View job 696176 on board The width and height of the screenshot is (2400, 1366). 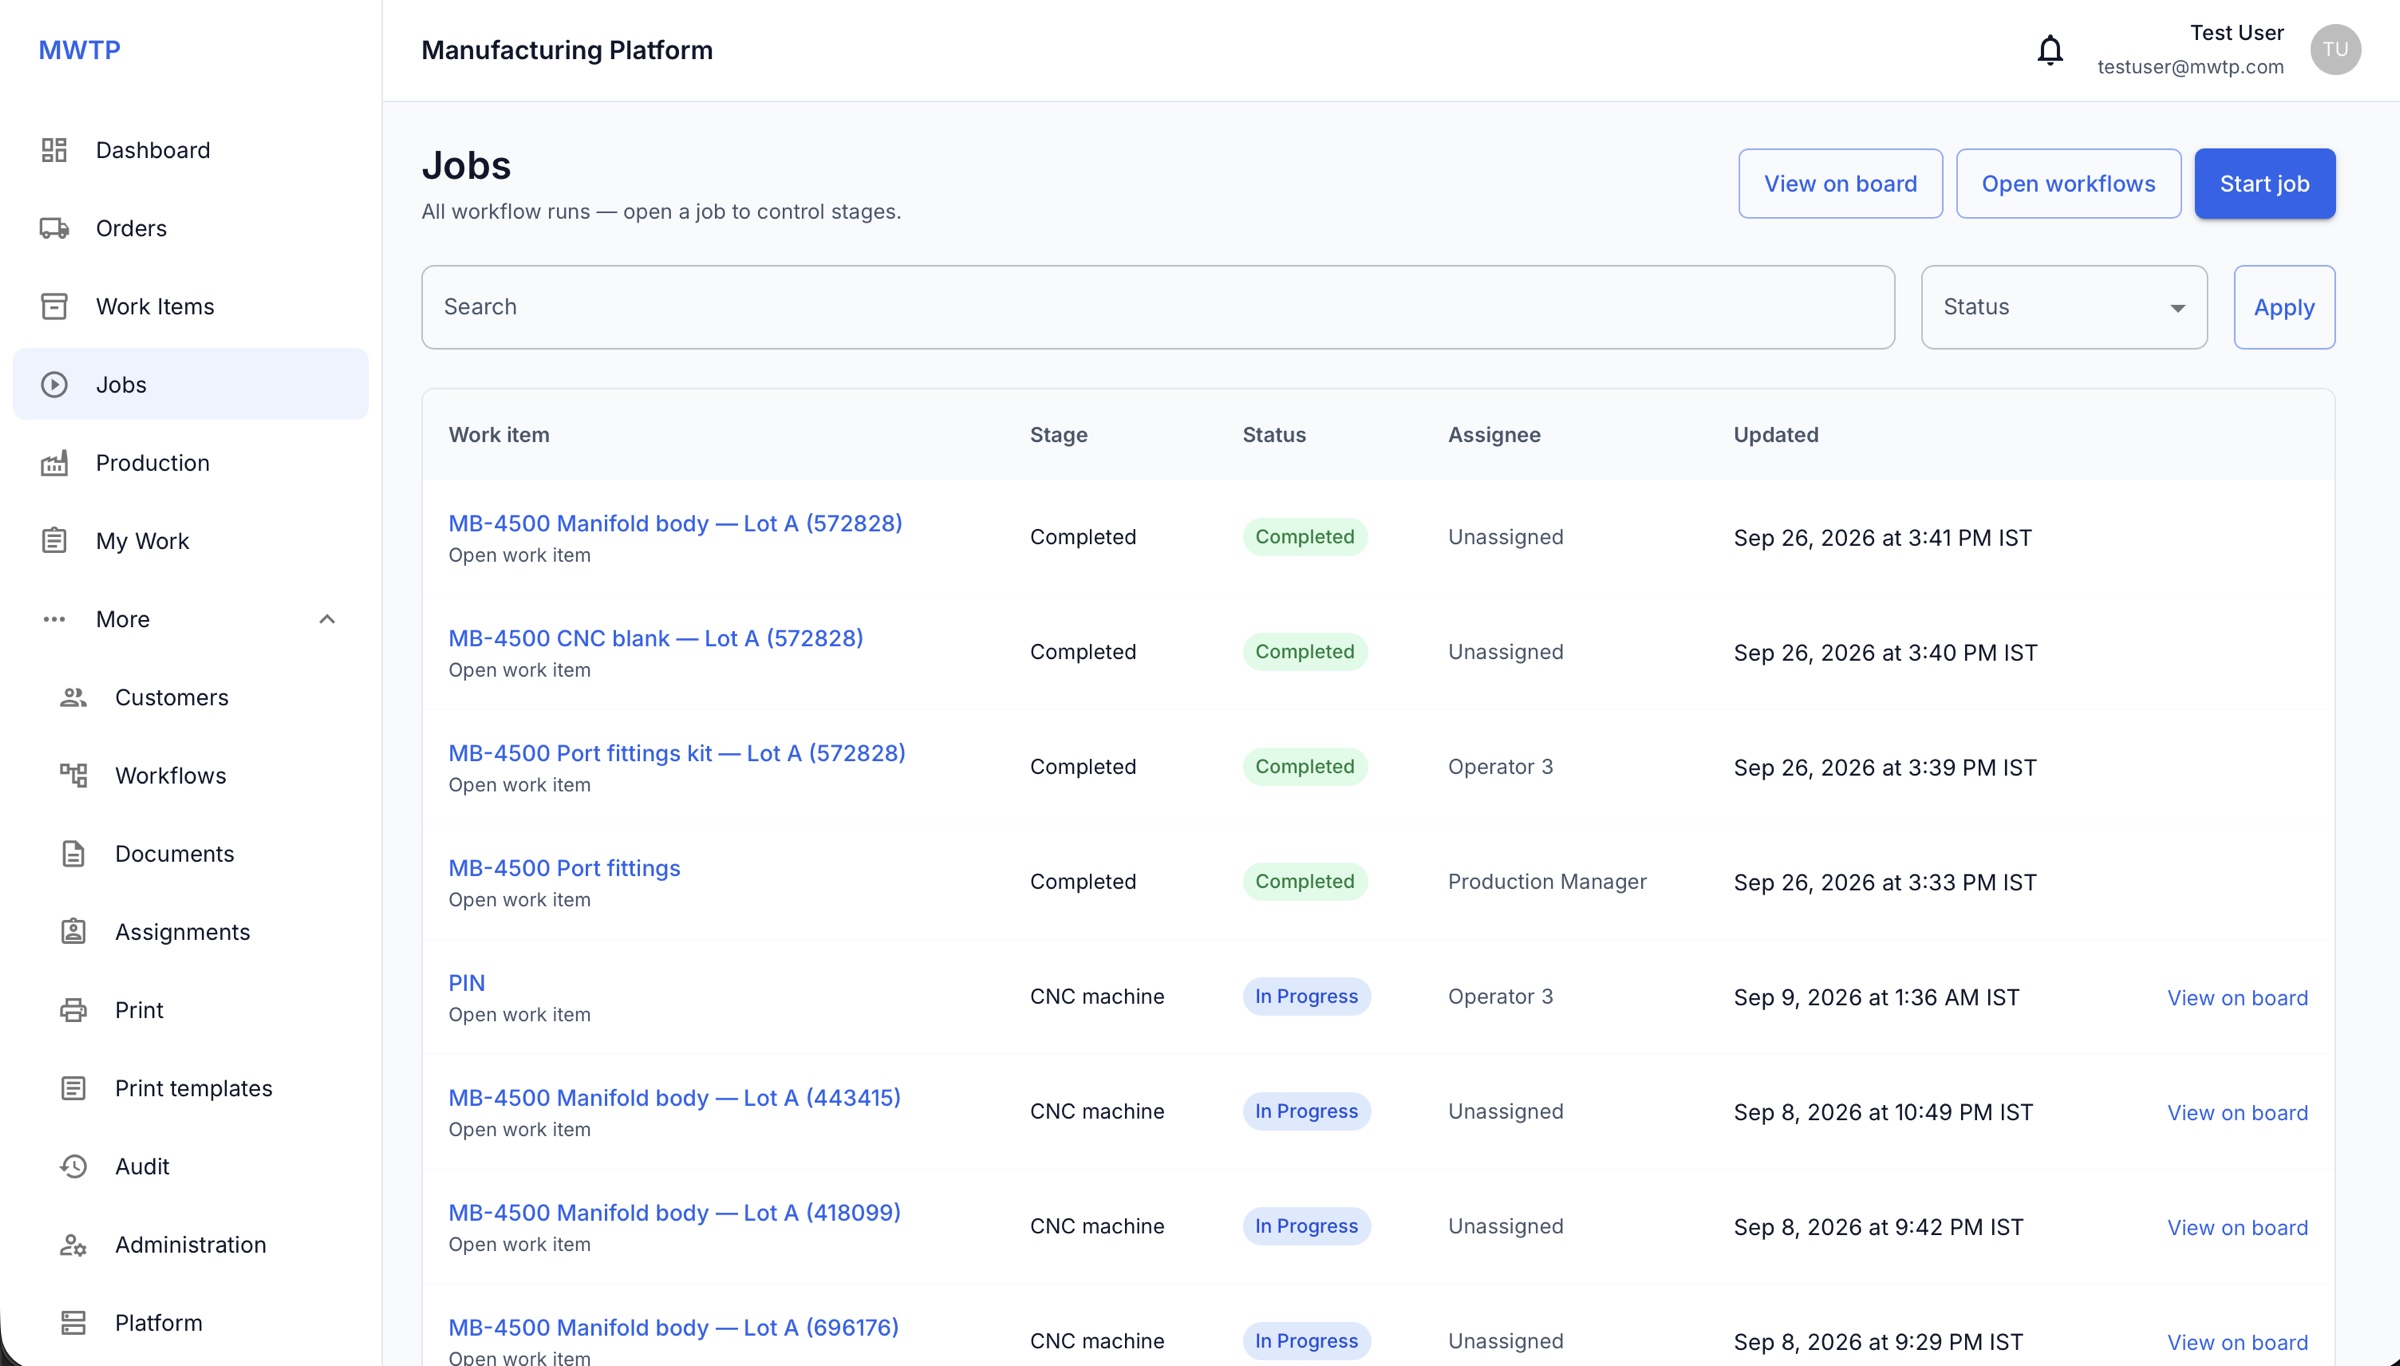coord(2237,1342)
